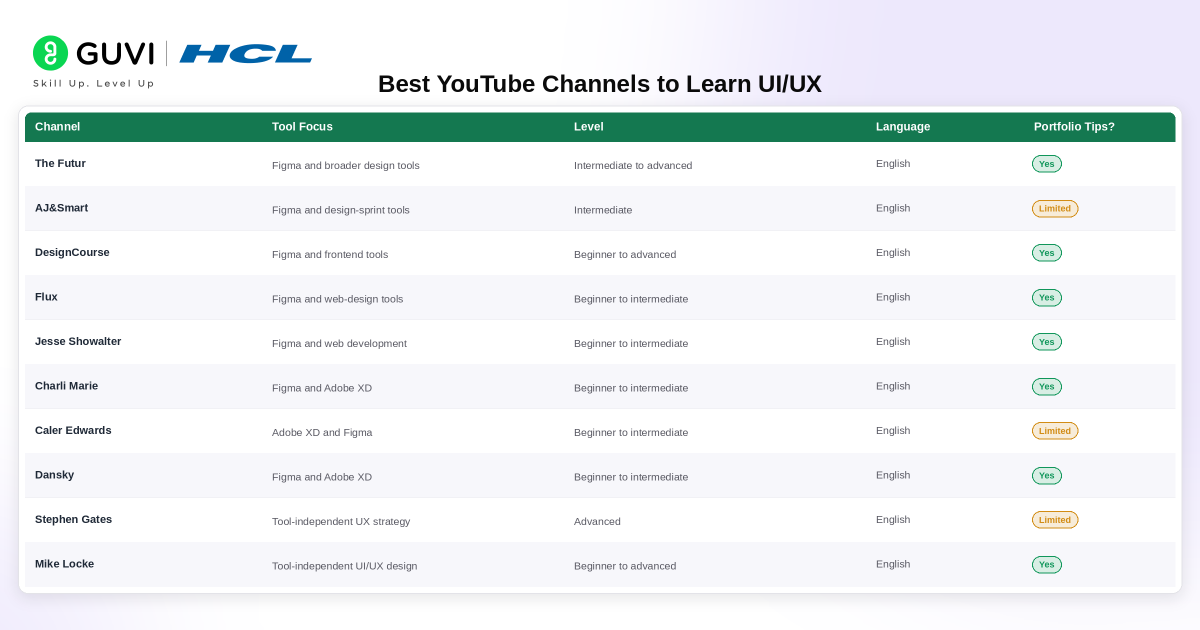Click Limited badge in Stephen Gates row
Screen dimensions: 1200x630
click(x=1055, y=520)
